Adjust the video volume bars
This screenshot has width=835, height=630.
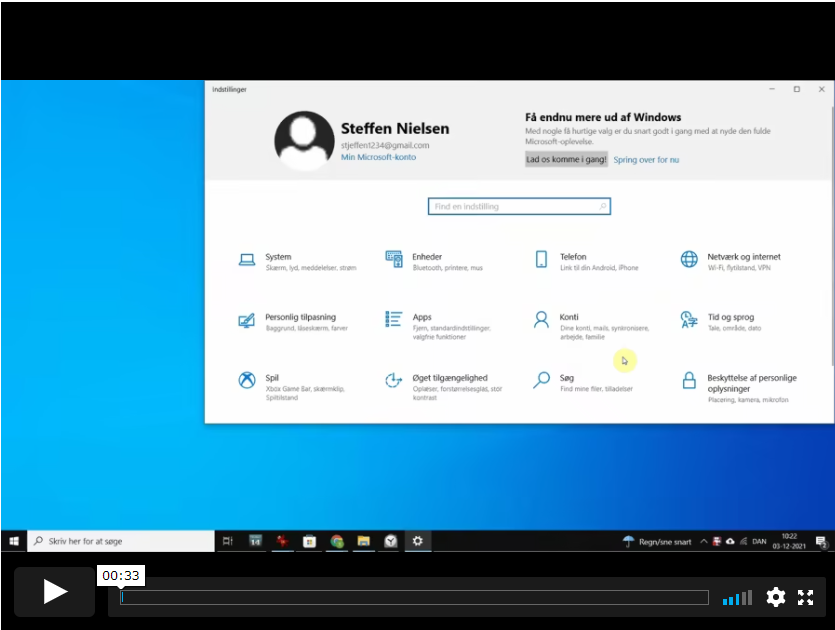737,598
